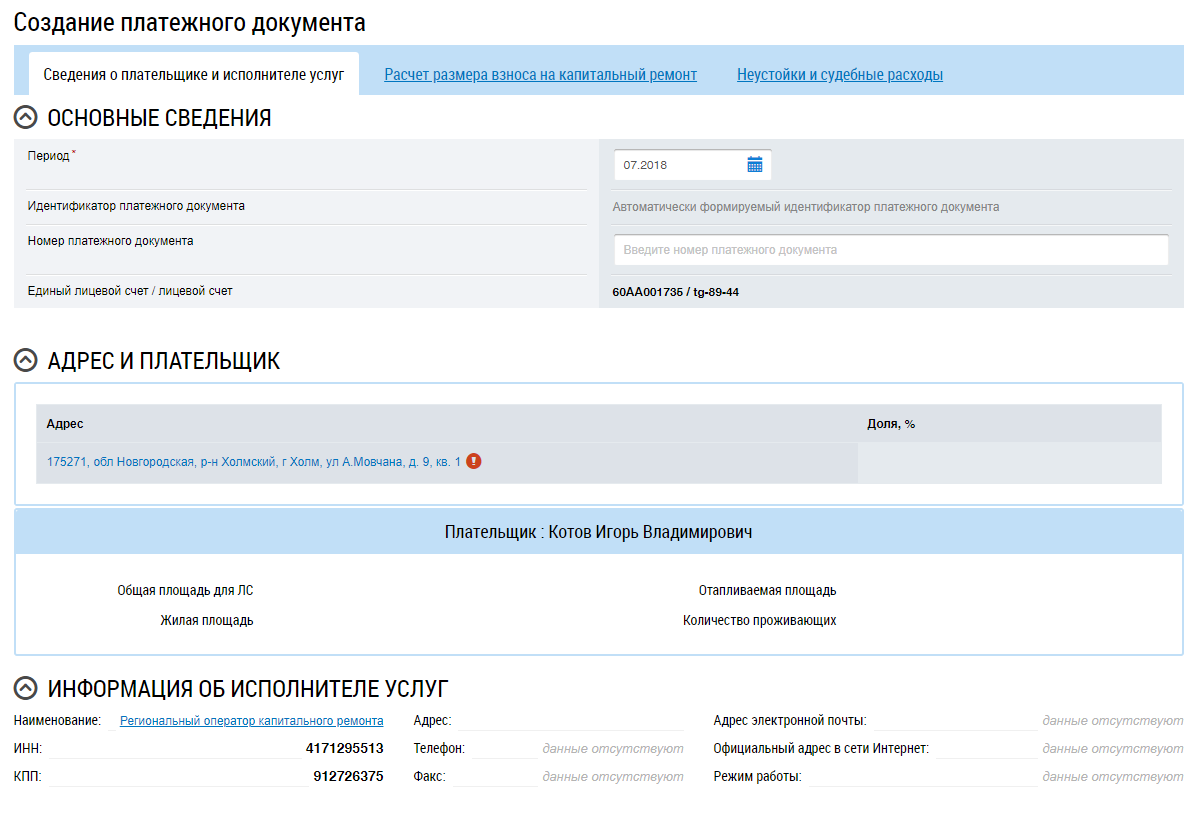The image size is (1200, 813).
Task: Collapse the ОСНОВНЫЕ СВЕДЕНИЯ section
Action: click(26, 118)
